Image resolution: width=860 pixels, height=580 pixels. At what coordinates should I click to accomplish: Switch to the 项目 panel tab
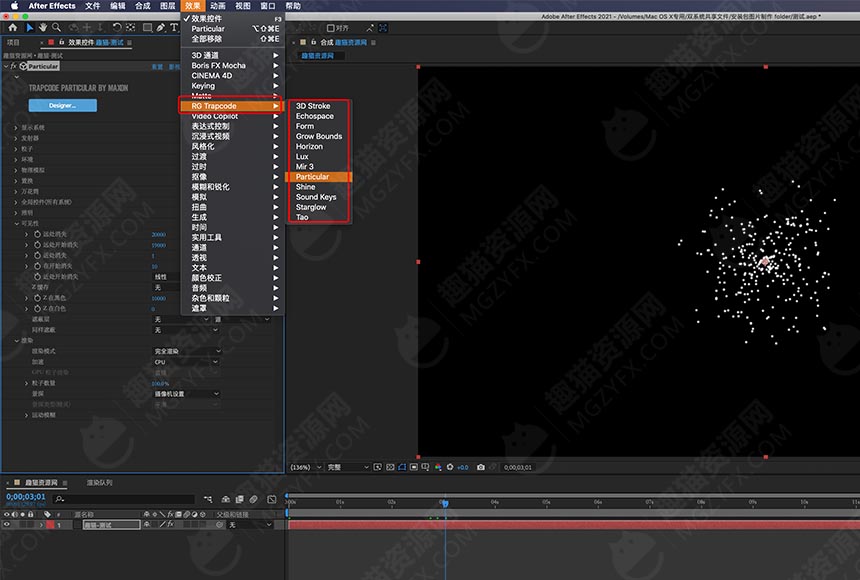(x=13, y=42)
